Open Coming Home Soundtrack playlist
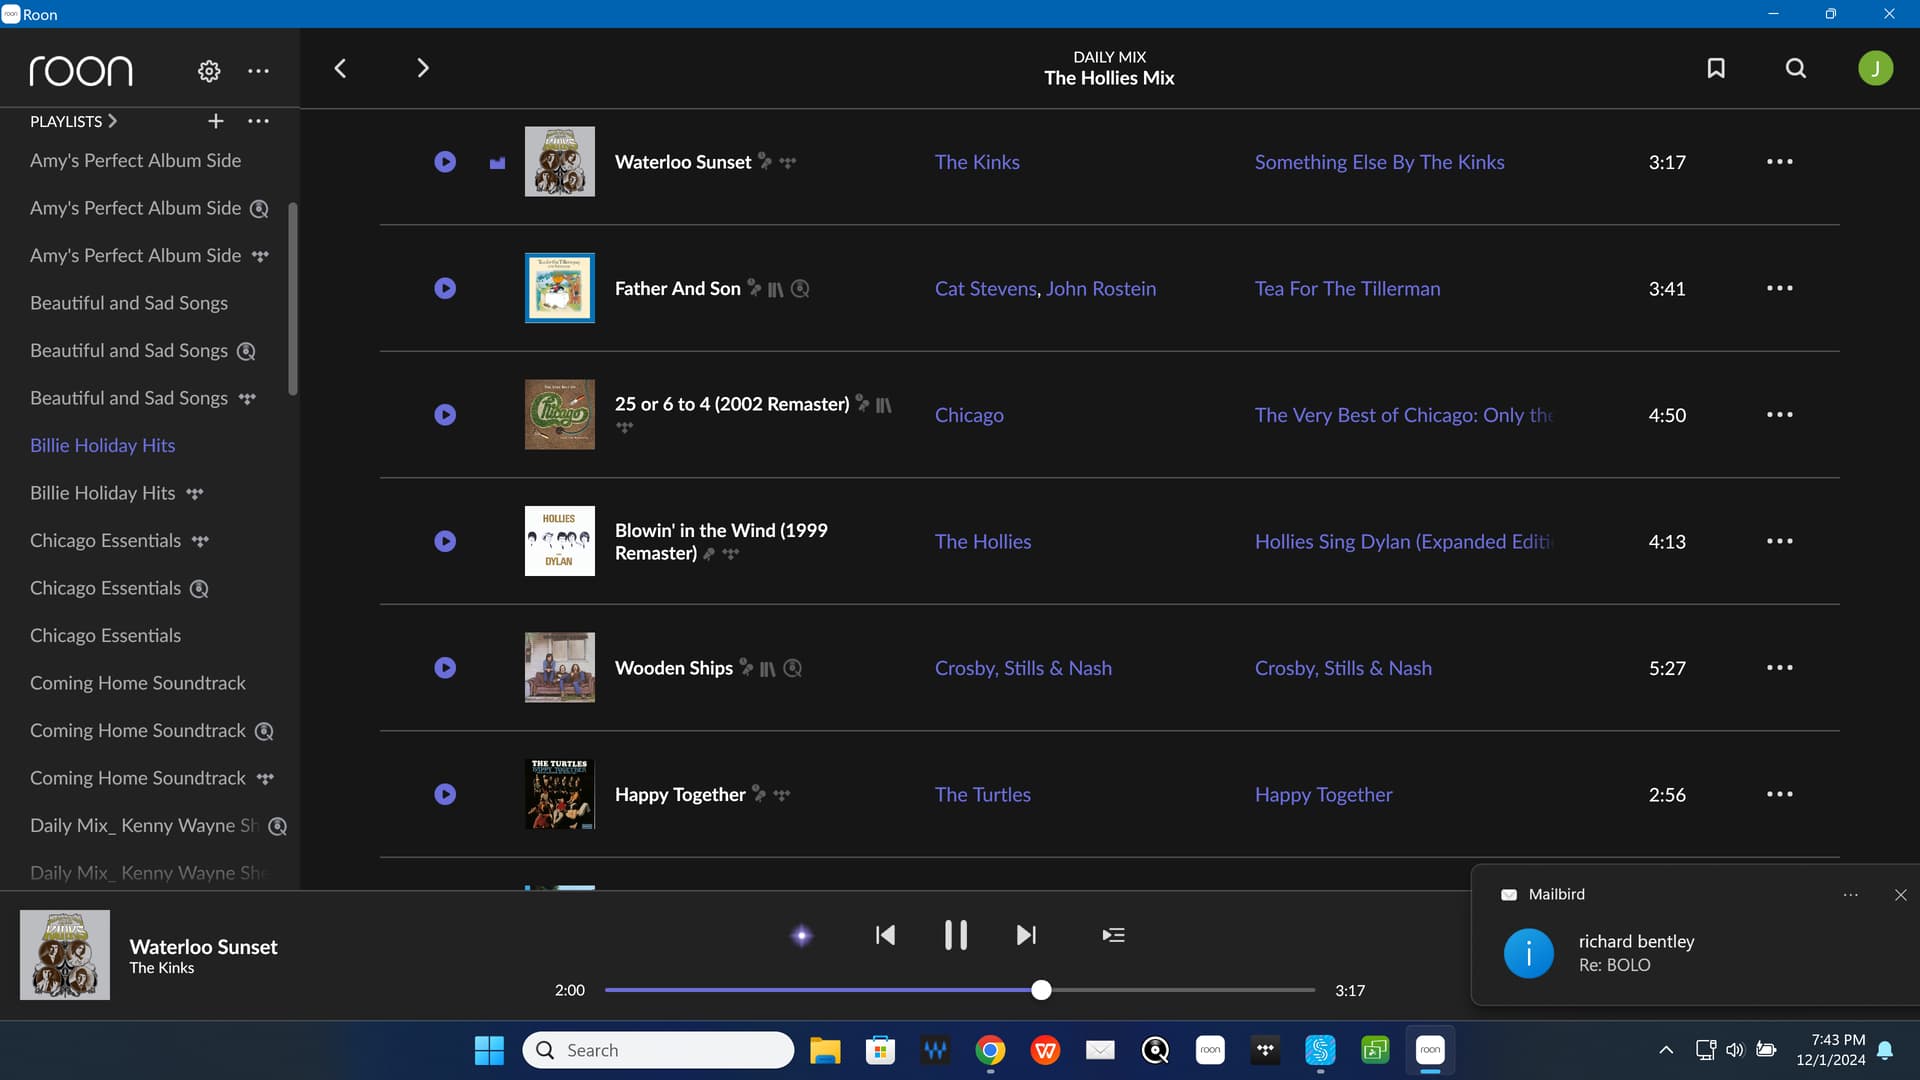 click(137, 683)
